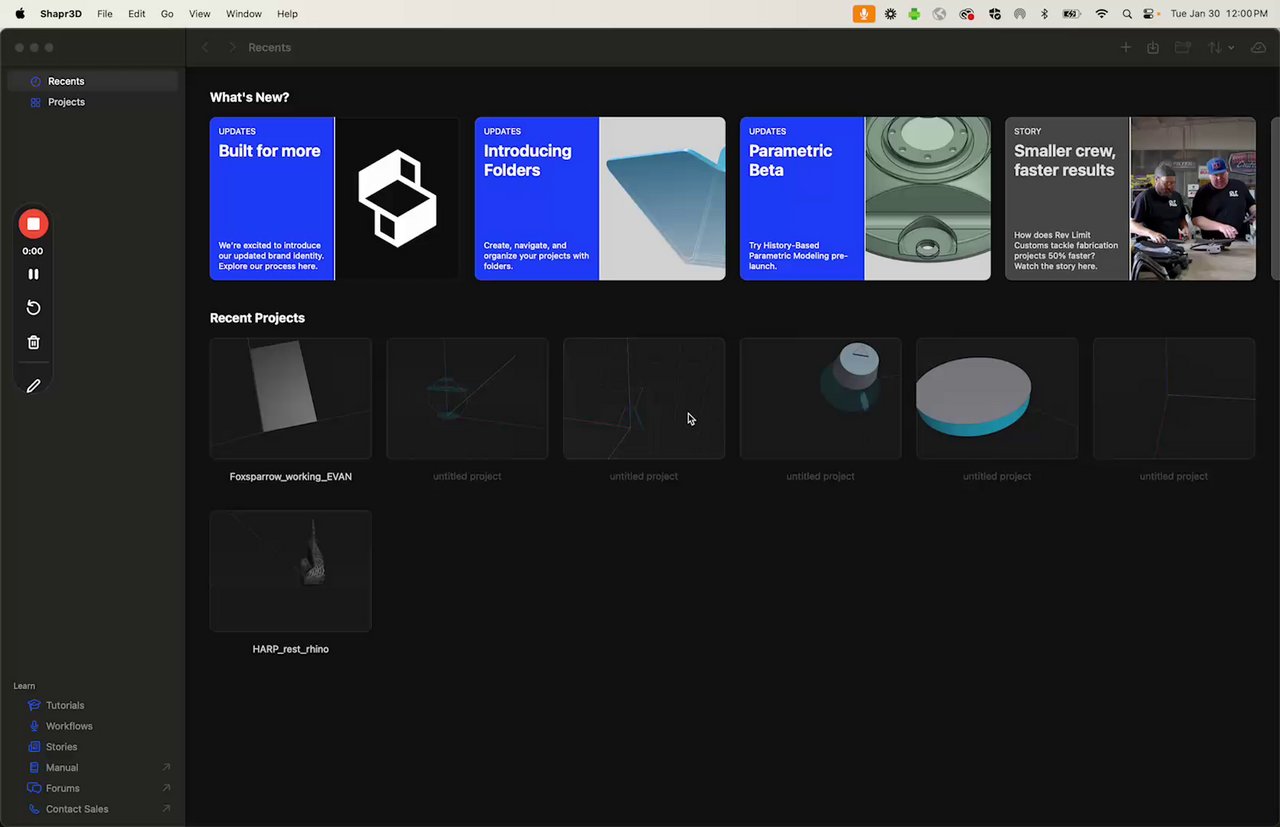1280x827 pixels.
Task: Open Bluetooth status in the menu bar
Action: point(1044,14)
